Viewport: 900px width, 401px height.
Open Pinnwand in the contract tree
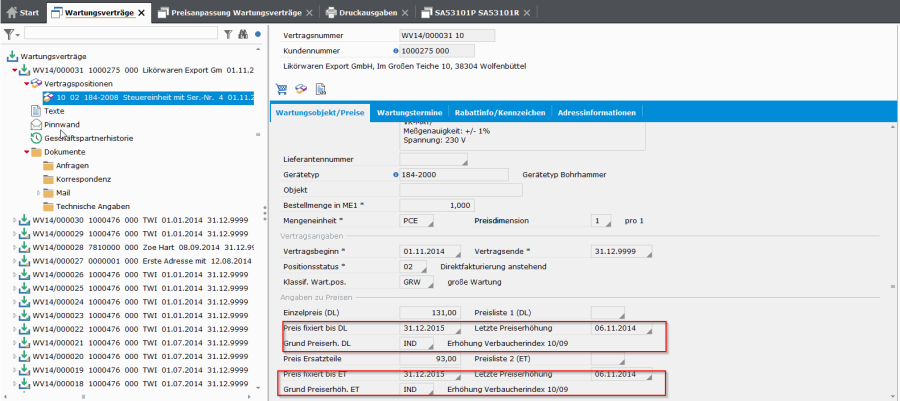(x=61, y=124)
